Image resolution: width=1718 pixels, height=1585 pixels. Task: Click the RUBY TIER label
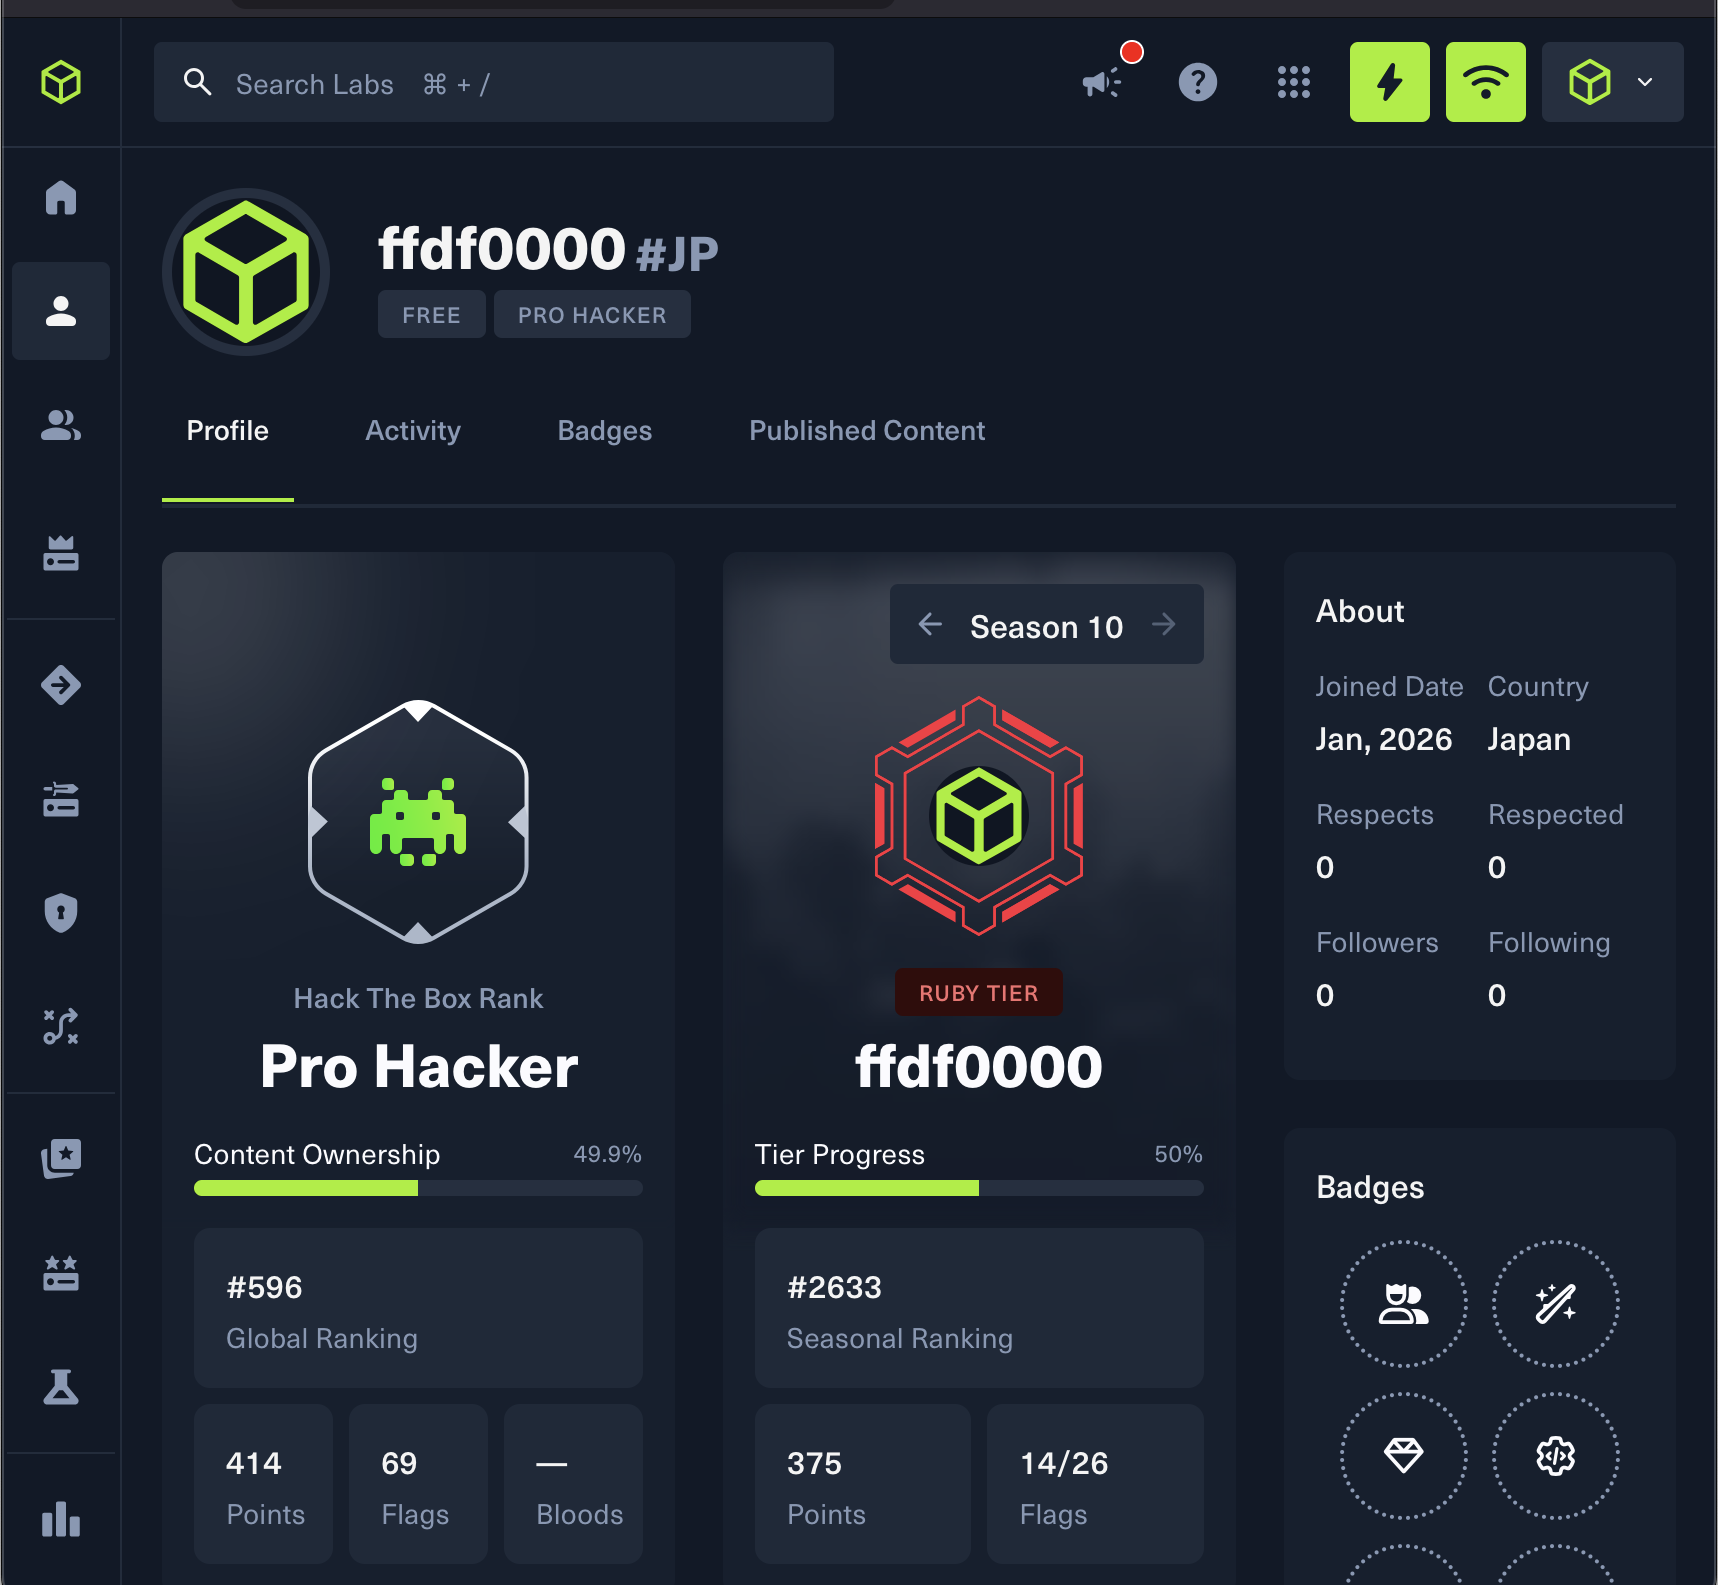pyautogui.click(x=979, y=993)
